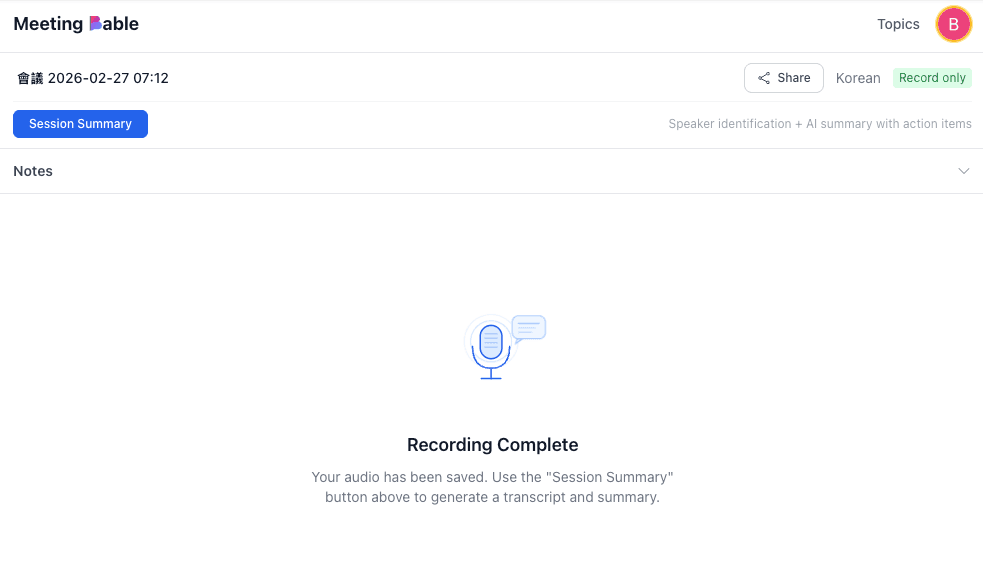
Task: Toggle the Record only mode badge
Action: pos(932,78)
